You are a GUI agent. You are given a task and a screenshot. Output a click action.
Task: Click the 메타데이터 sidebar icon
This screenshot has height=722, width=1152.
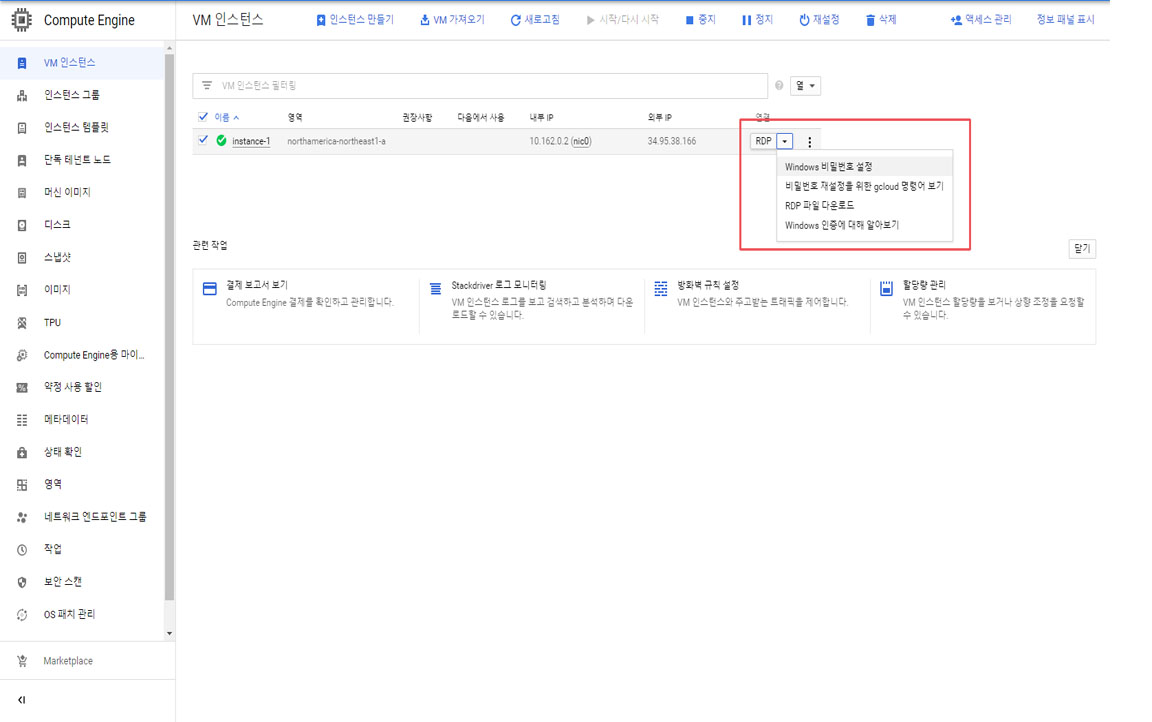click(x=22, y=419)
